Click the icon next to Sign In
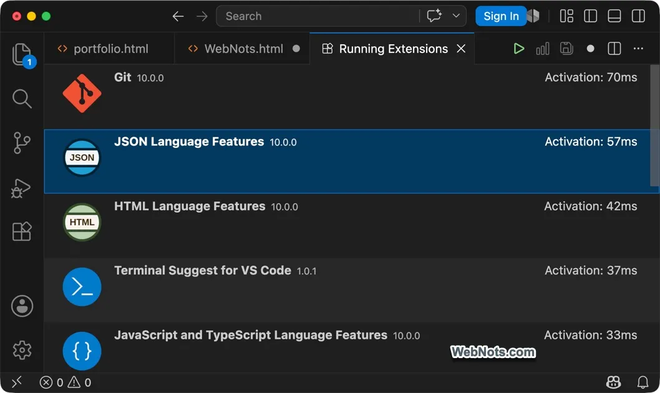 [x=534, y=16]
